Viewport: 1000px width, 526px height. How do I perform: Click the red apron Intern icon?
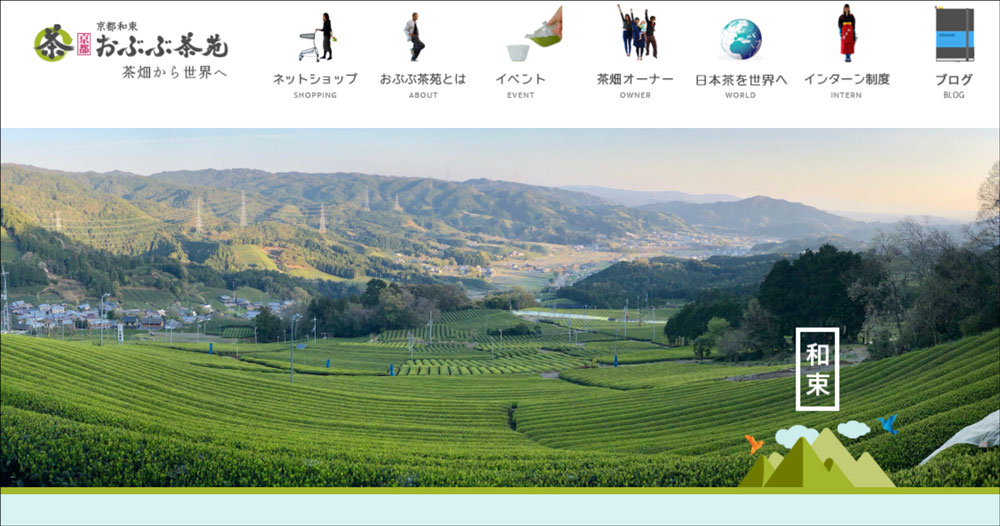(847, 34)
